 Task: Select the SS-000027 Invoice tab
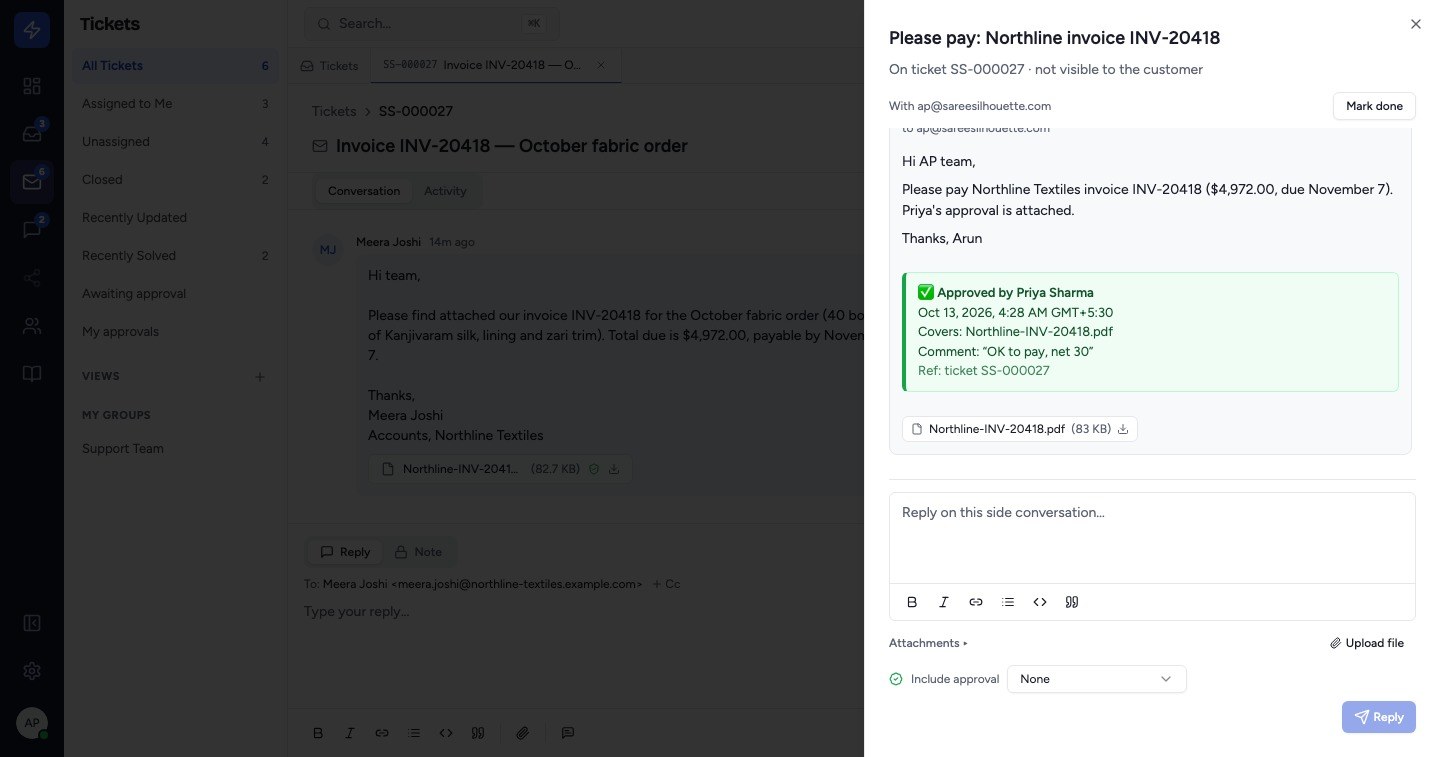click(496, 65)
